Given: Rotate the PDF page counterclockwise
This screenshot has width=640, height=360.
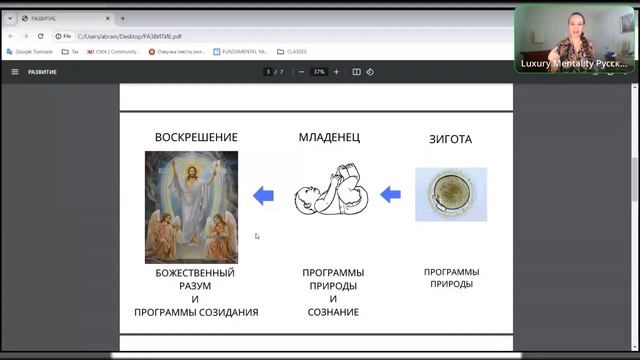Looking at the screenshot, I should [370, 72].
